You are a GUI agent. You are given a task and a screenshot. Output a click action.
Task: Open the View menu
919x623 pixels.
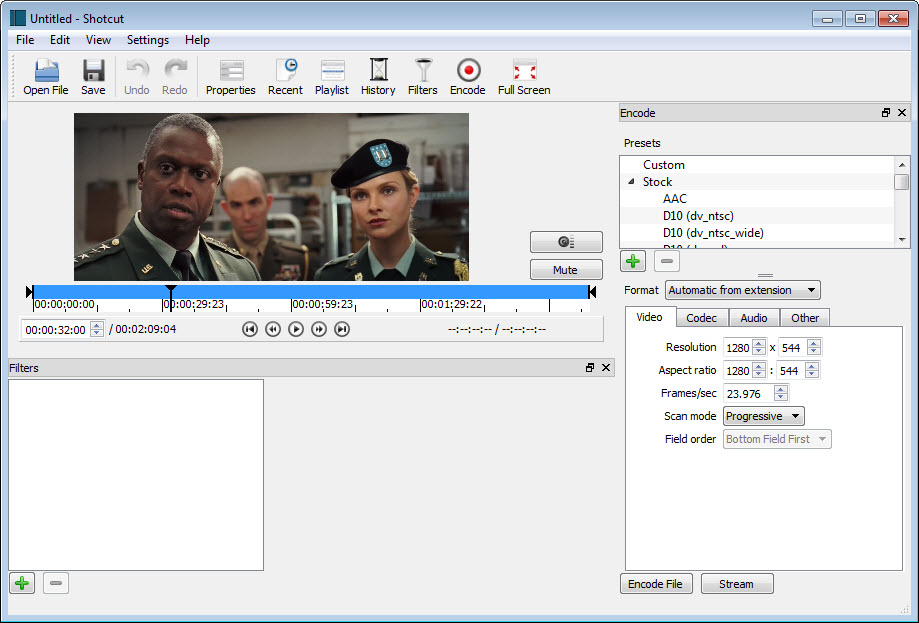98,40
